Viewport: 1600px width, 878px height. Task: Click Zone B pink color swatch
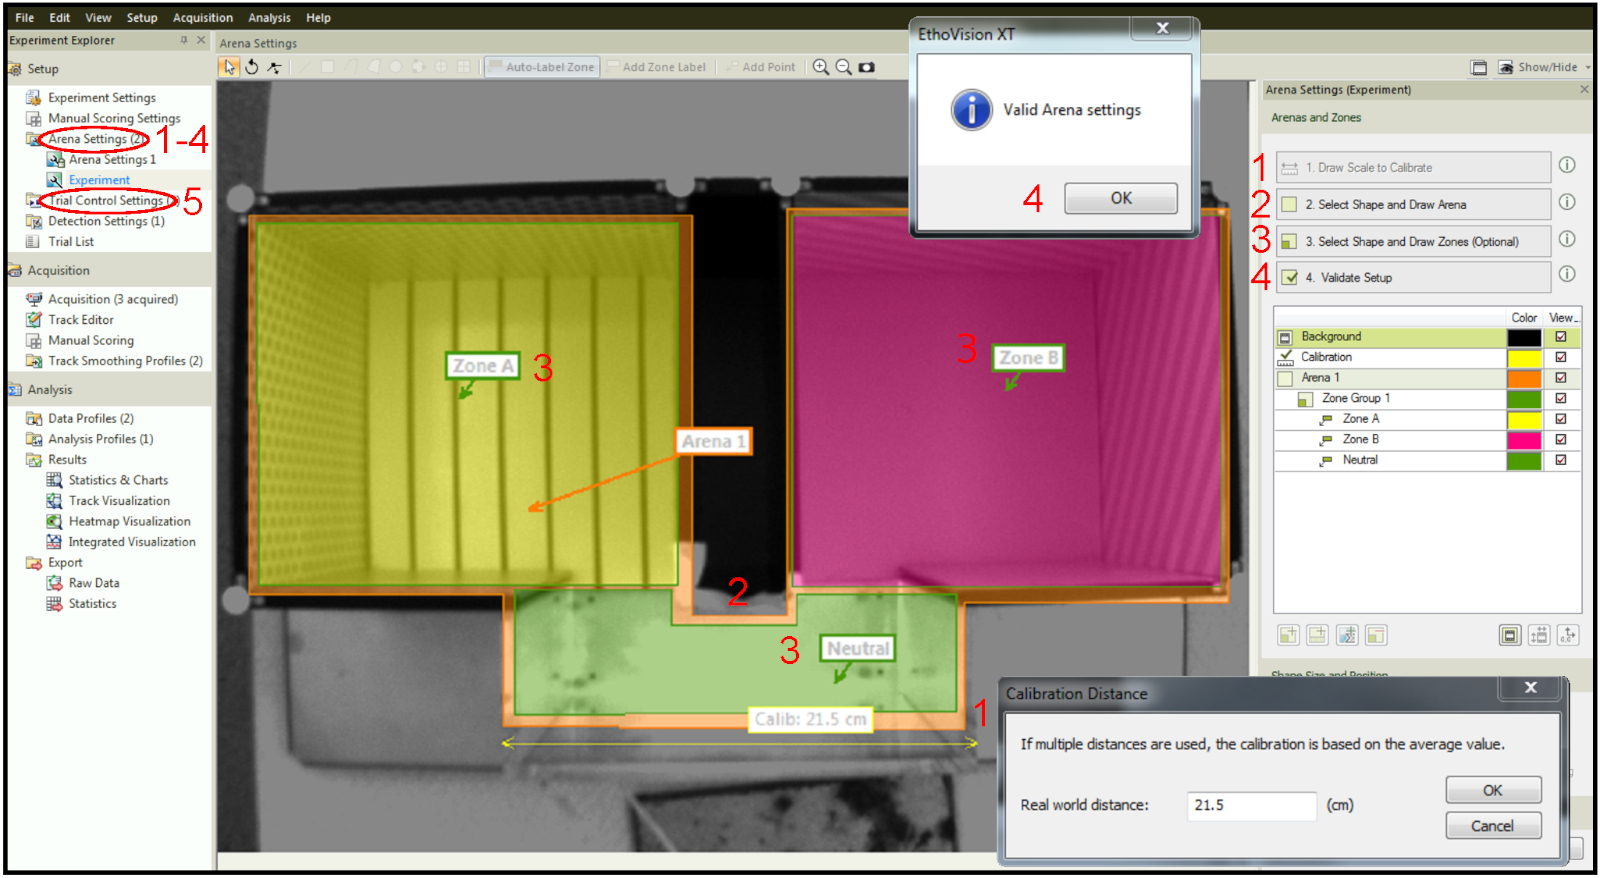pyautogui.click(x=1524, y=440)
